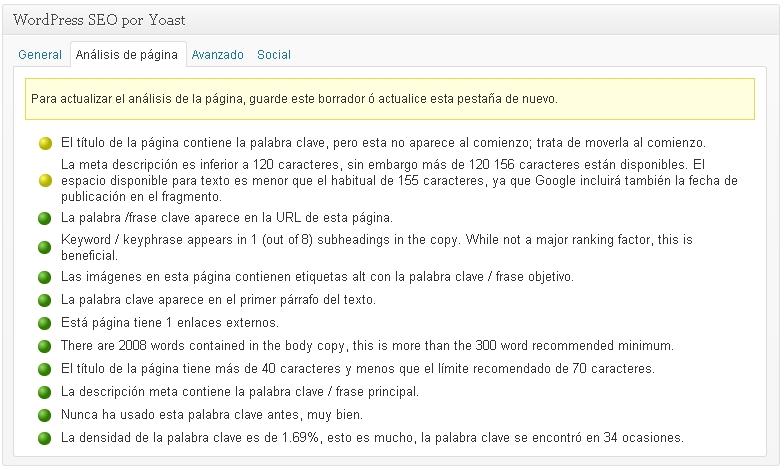Click green bullet for imágenes alt tags
The height and width of the screenshot is (470, 784).
pos(44,278)
